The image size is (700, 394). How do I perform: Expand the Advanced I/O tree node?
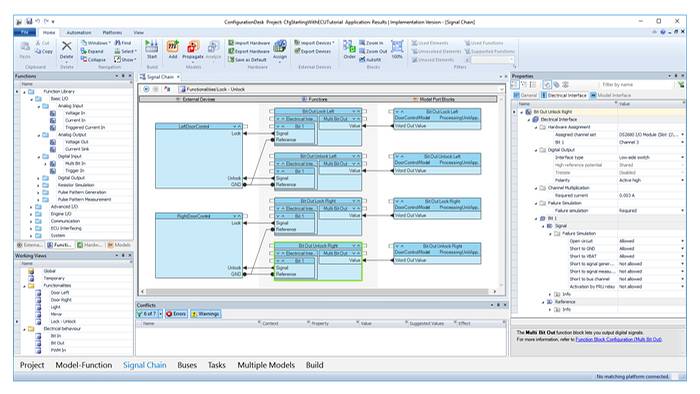pyautogui.click(x=31, y=207)
